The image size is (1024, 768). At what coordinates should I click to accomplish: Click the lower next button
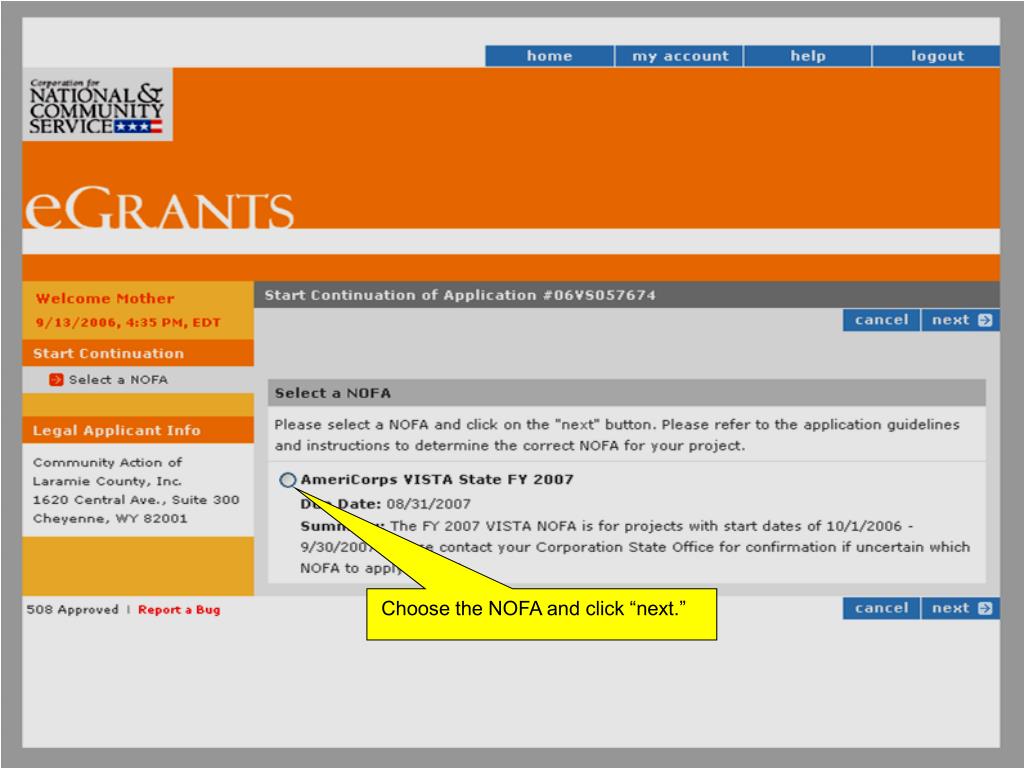[961, 608]
